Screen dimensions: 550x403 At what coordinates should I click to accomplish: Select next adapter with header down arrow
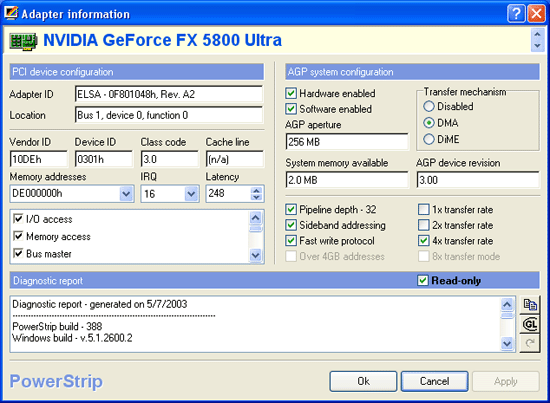pos(537,46)
